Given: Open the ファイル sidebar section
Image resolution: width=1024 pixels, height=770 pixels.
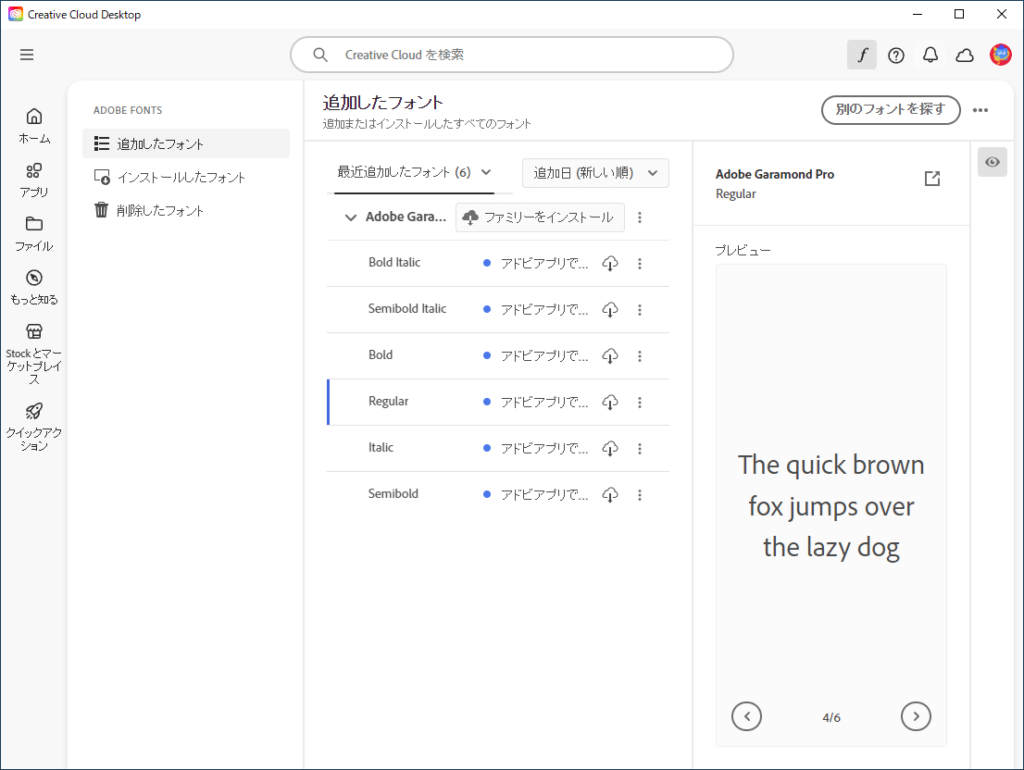Looking at the screenshot, I should point(34,234).
